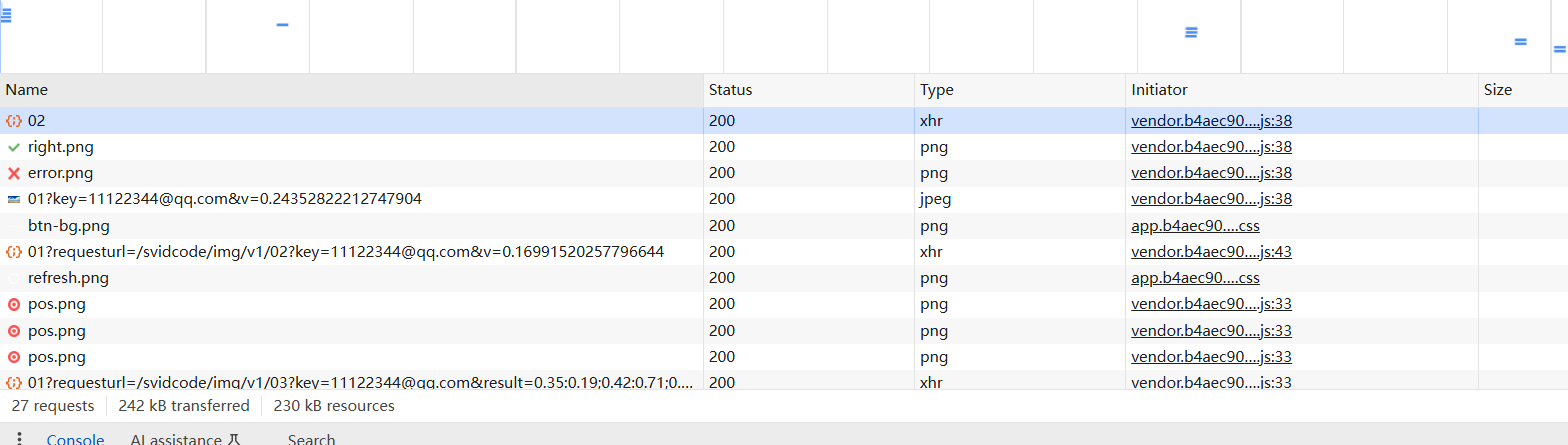Screen dimensions: 1568x445
Task: Open the drawer's three-dot more options menu
Action: pos(19,439)
